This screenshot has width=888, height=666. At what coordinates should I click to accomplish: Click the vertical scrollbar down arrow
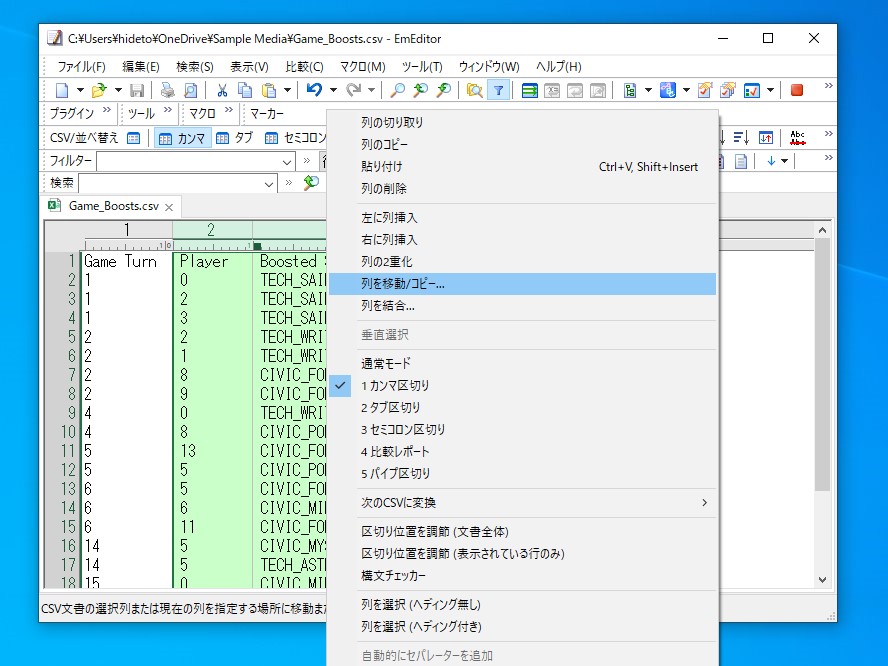[822, 578]
